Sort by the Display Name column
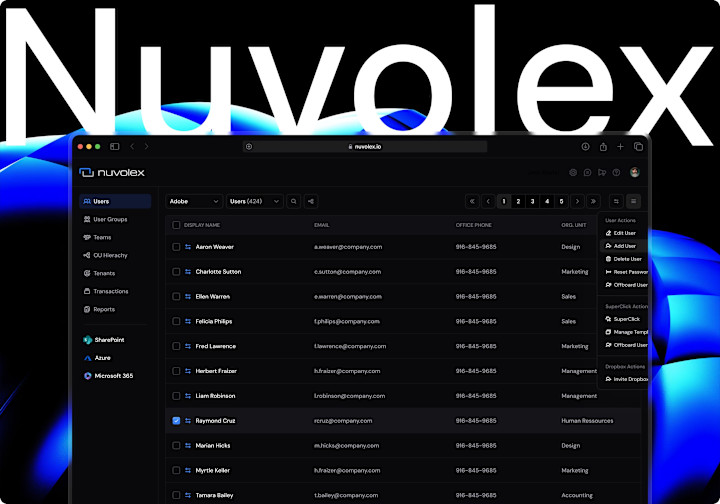This screenshot has height=504, width=720. tap(202, 225)
